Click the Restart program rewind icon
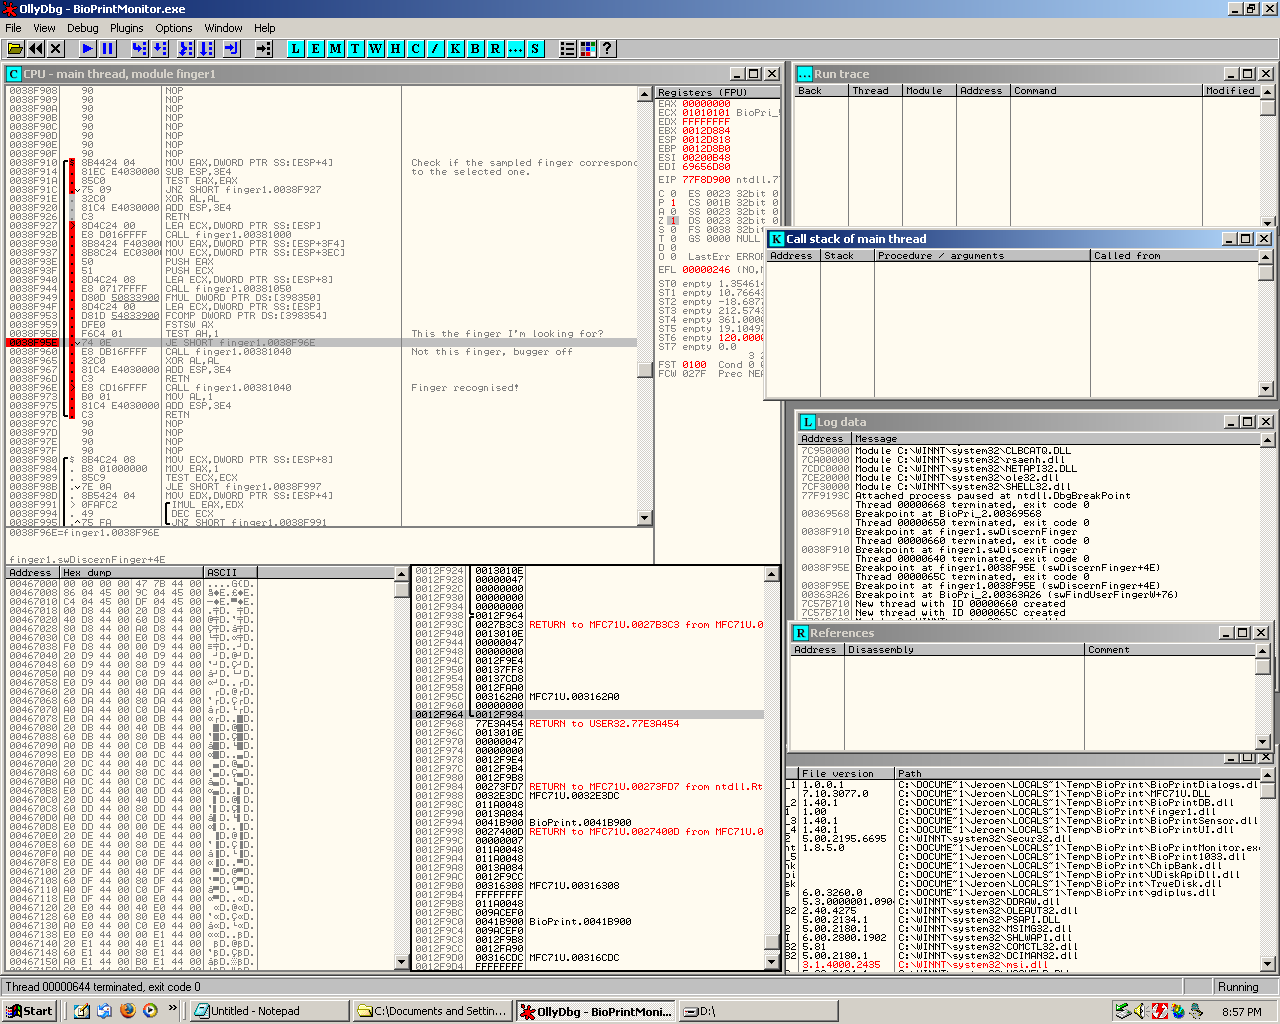 coord(36,48)
